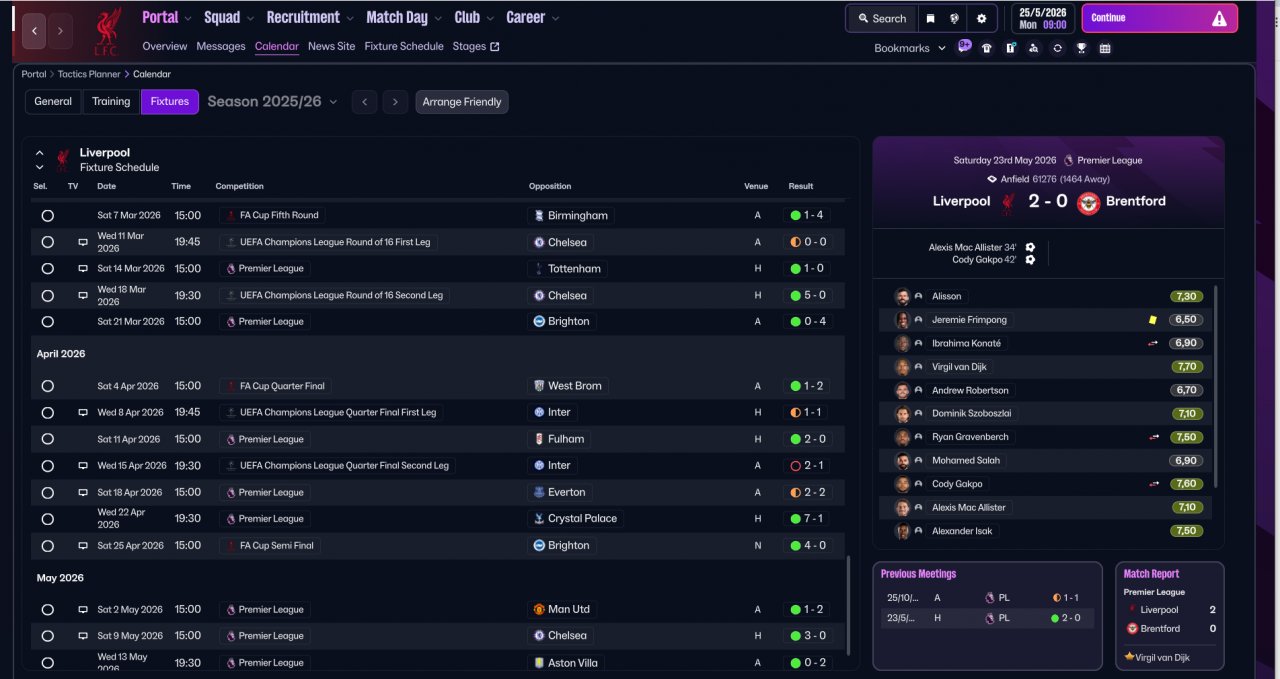Switch to the General tab
This screenshot has height=679, width=1280.
pyautogui.click(x=53, y=101)
